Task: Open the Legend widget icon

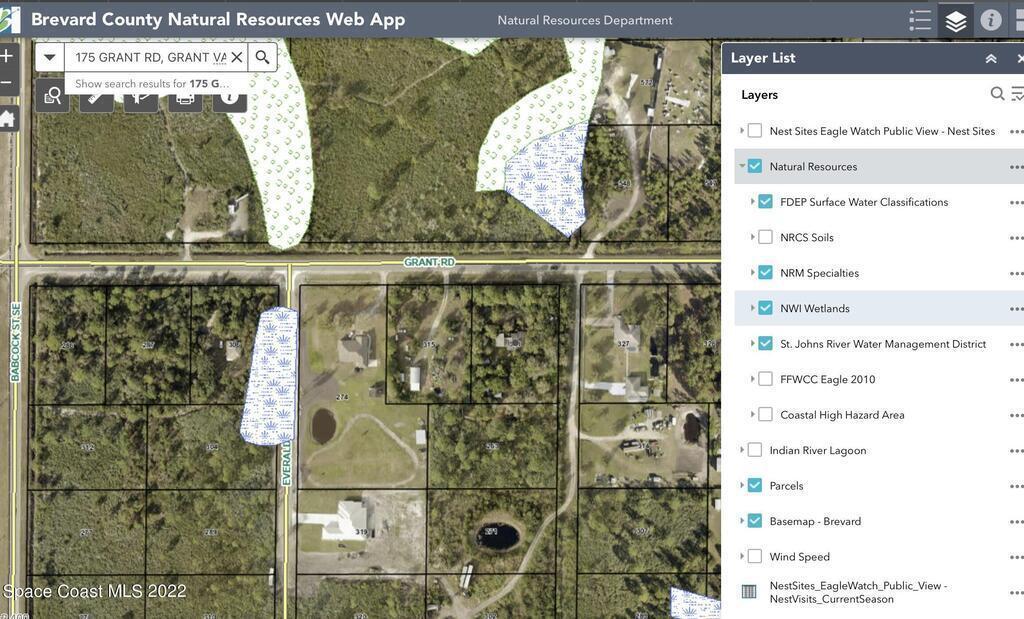Action: click(x=920, y=20)
